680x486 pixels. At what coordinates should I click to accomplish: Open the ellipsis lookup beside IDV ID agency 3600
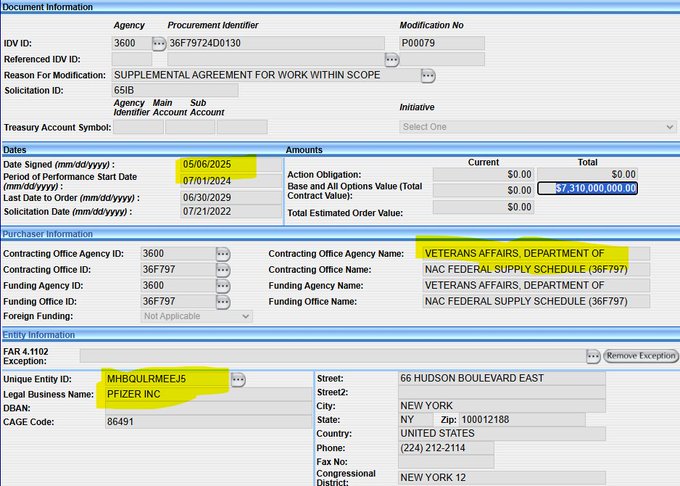(x=158, y=43)
